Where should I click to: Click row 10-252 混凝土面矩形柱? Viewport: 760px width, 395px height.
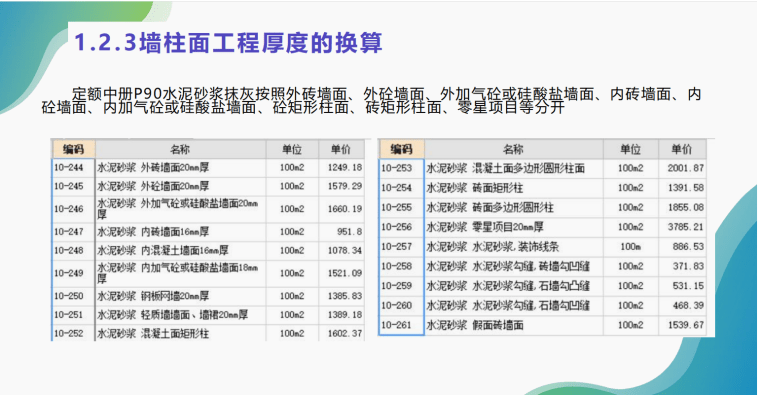point(208,333)
